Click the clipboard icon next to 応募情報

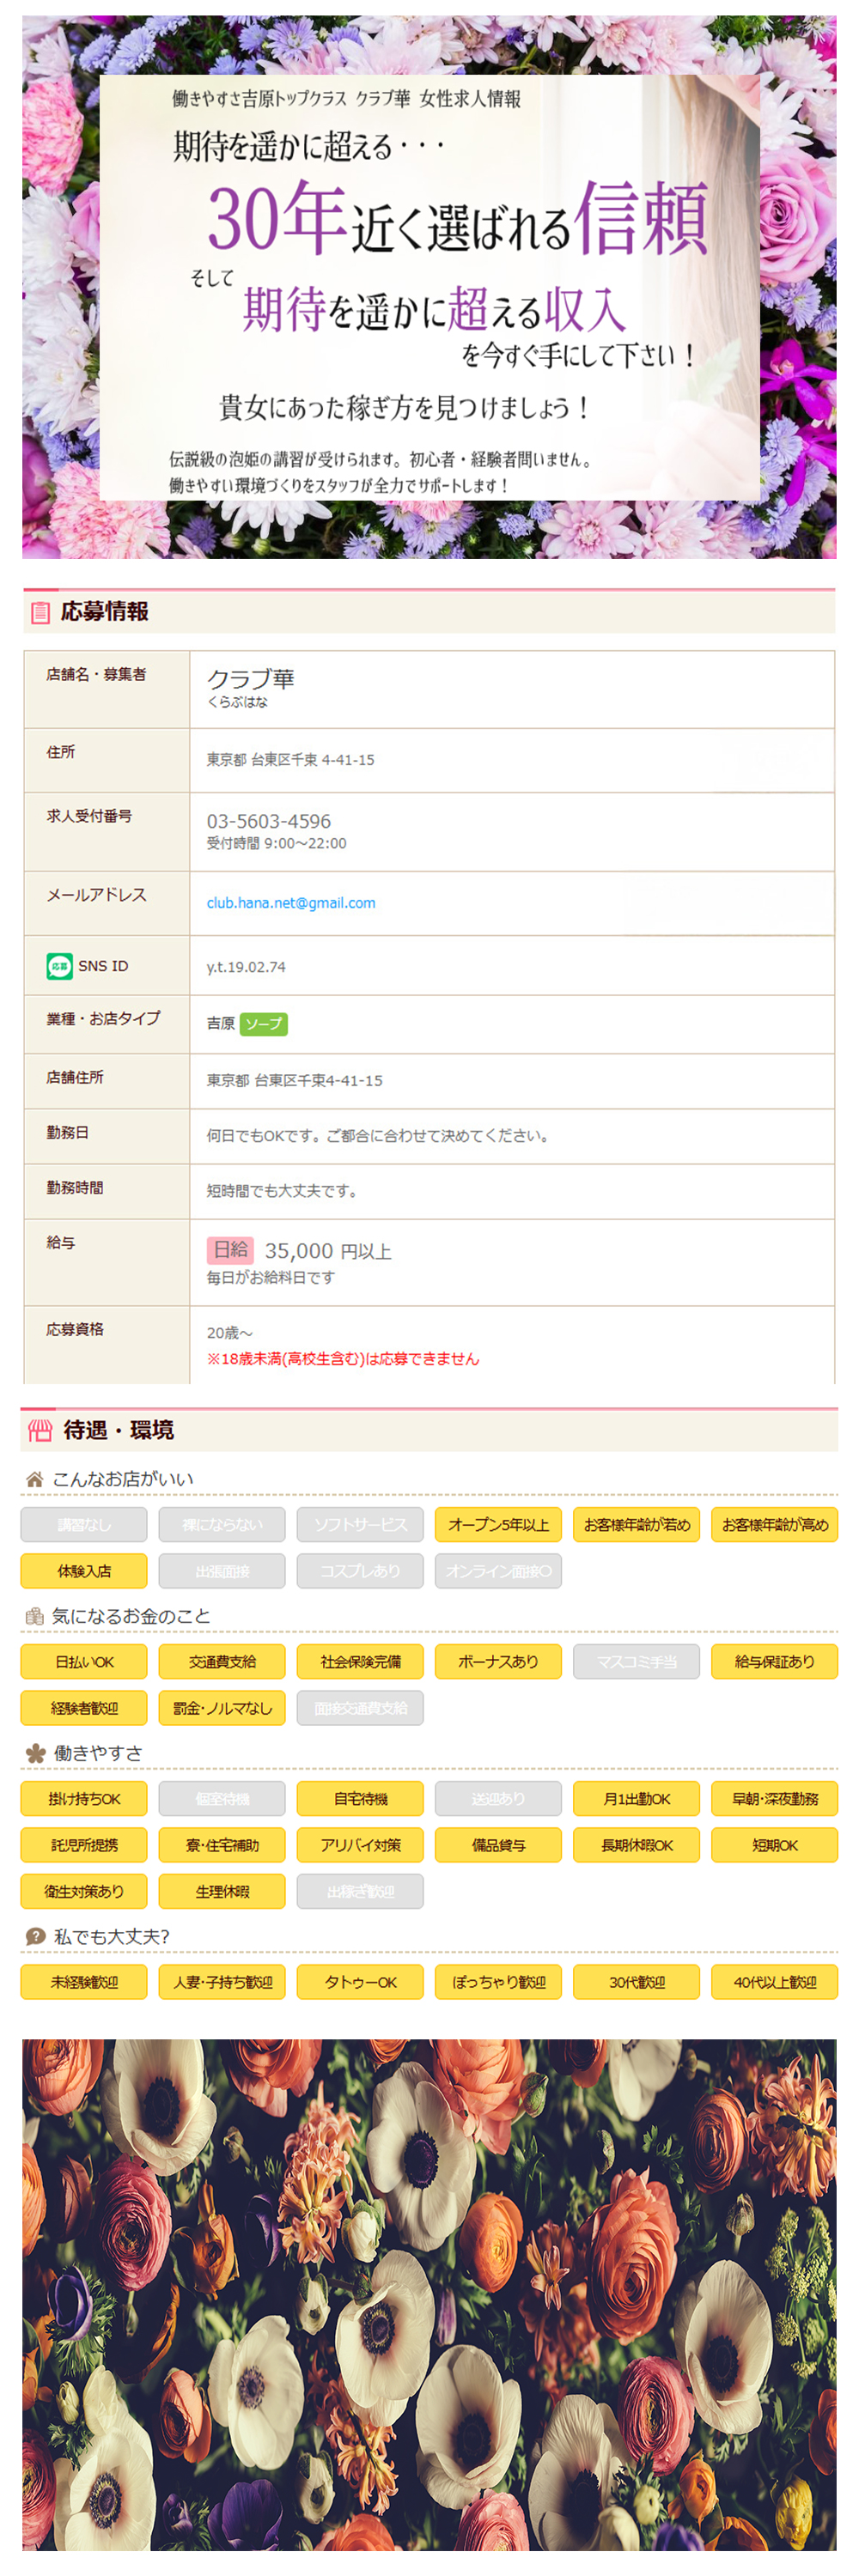click(40, 612)
